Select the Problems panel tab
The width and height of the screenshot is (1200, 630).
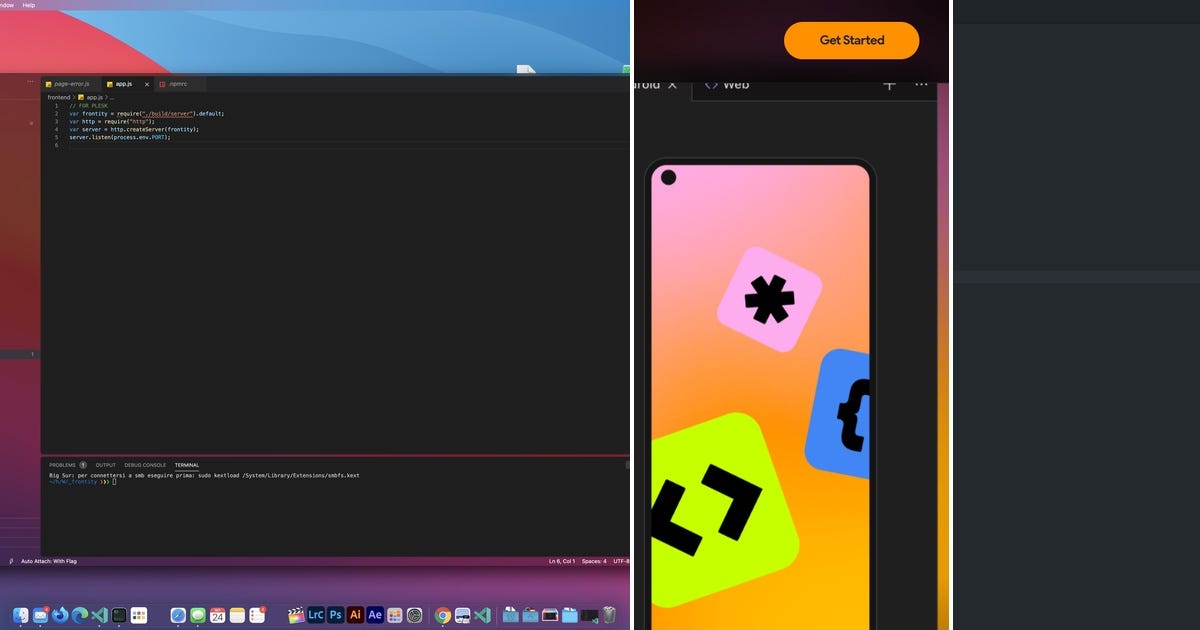coord(65,465)
